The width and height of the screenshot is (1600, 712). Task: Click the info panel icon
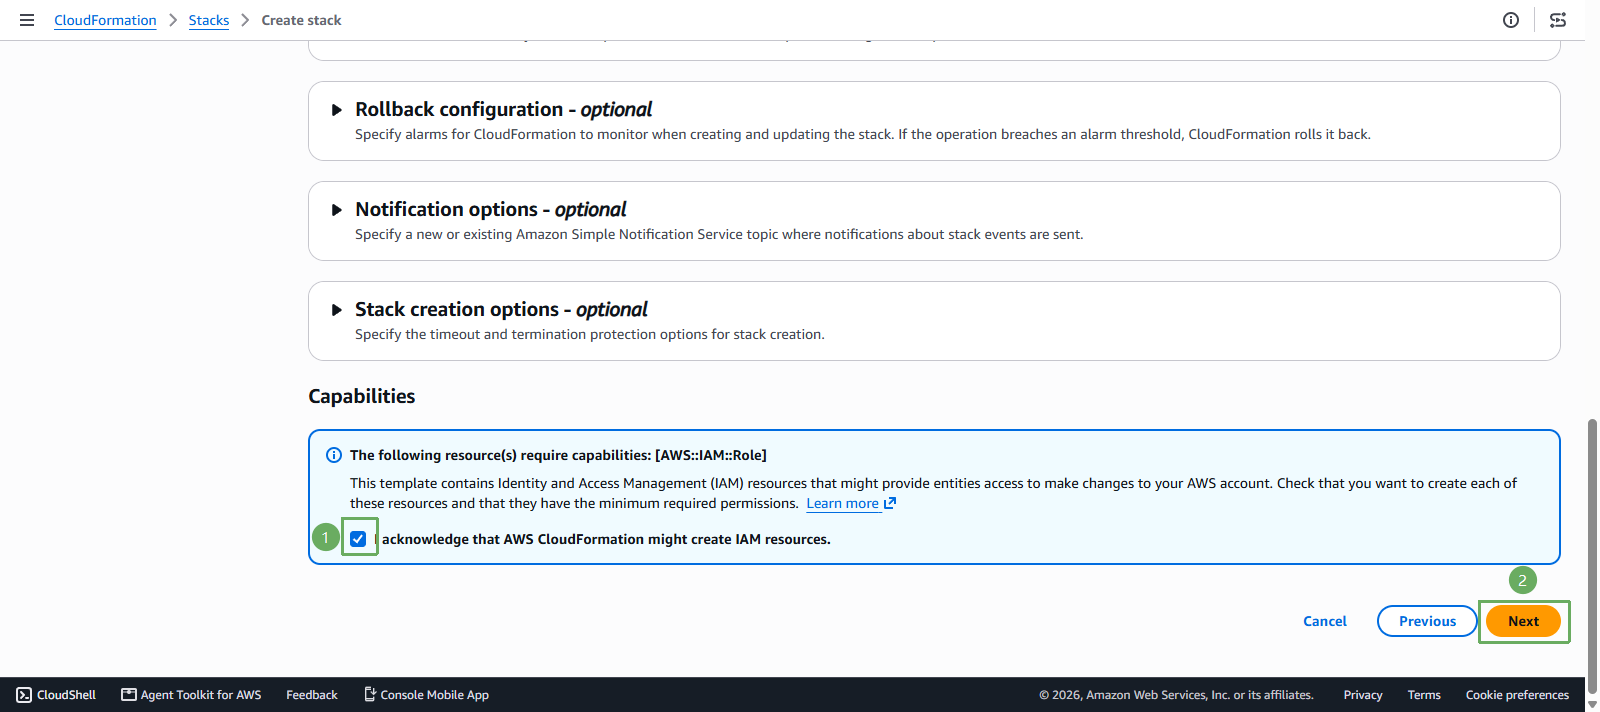tap(1511, 20)
